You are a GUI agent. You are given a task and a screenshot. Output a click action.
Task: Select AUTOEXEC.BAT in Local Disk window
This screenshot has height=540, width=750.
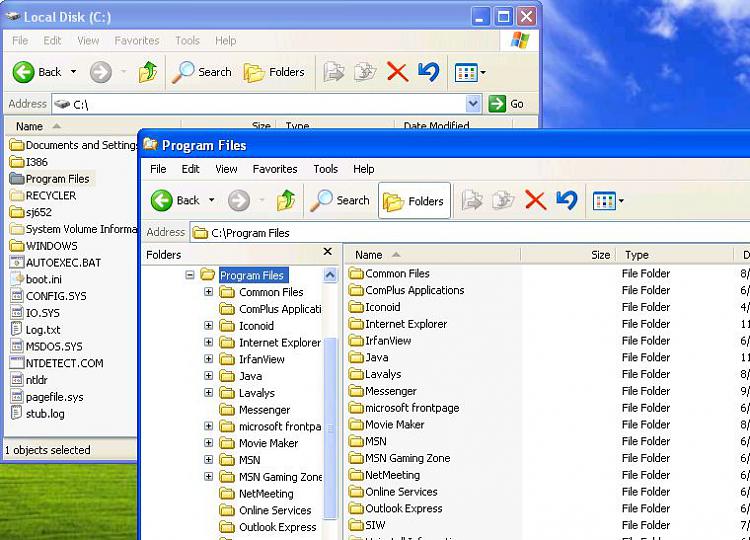point(55,263)
